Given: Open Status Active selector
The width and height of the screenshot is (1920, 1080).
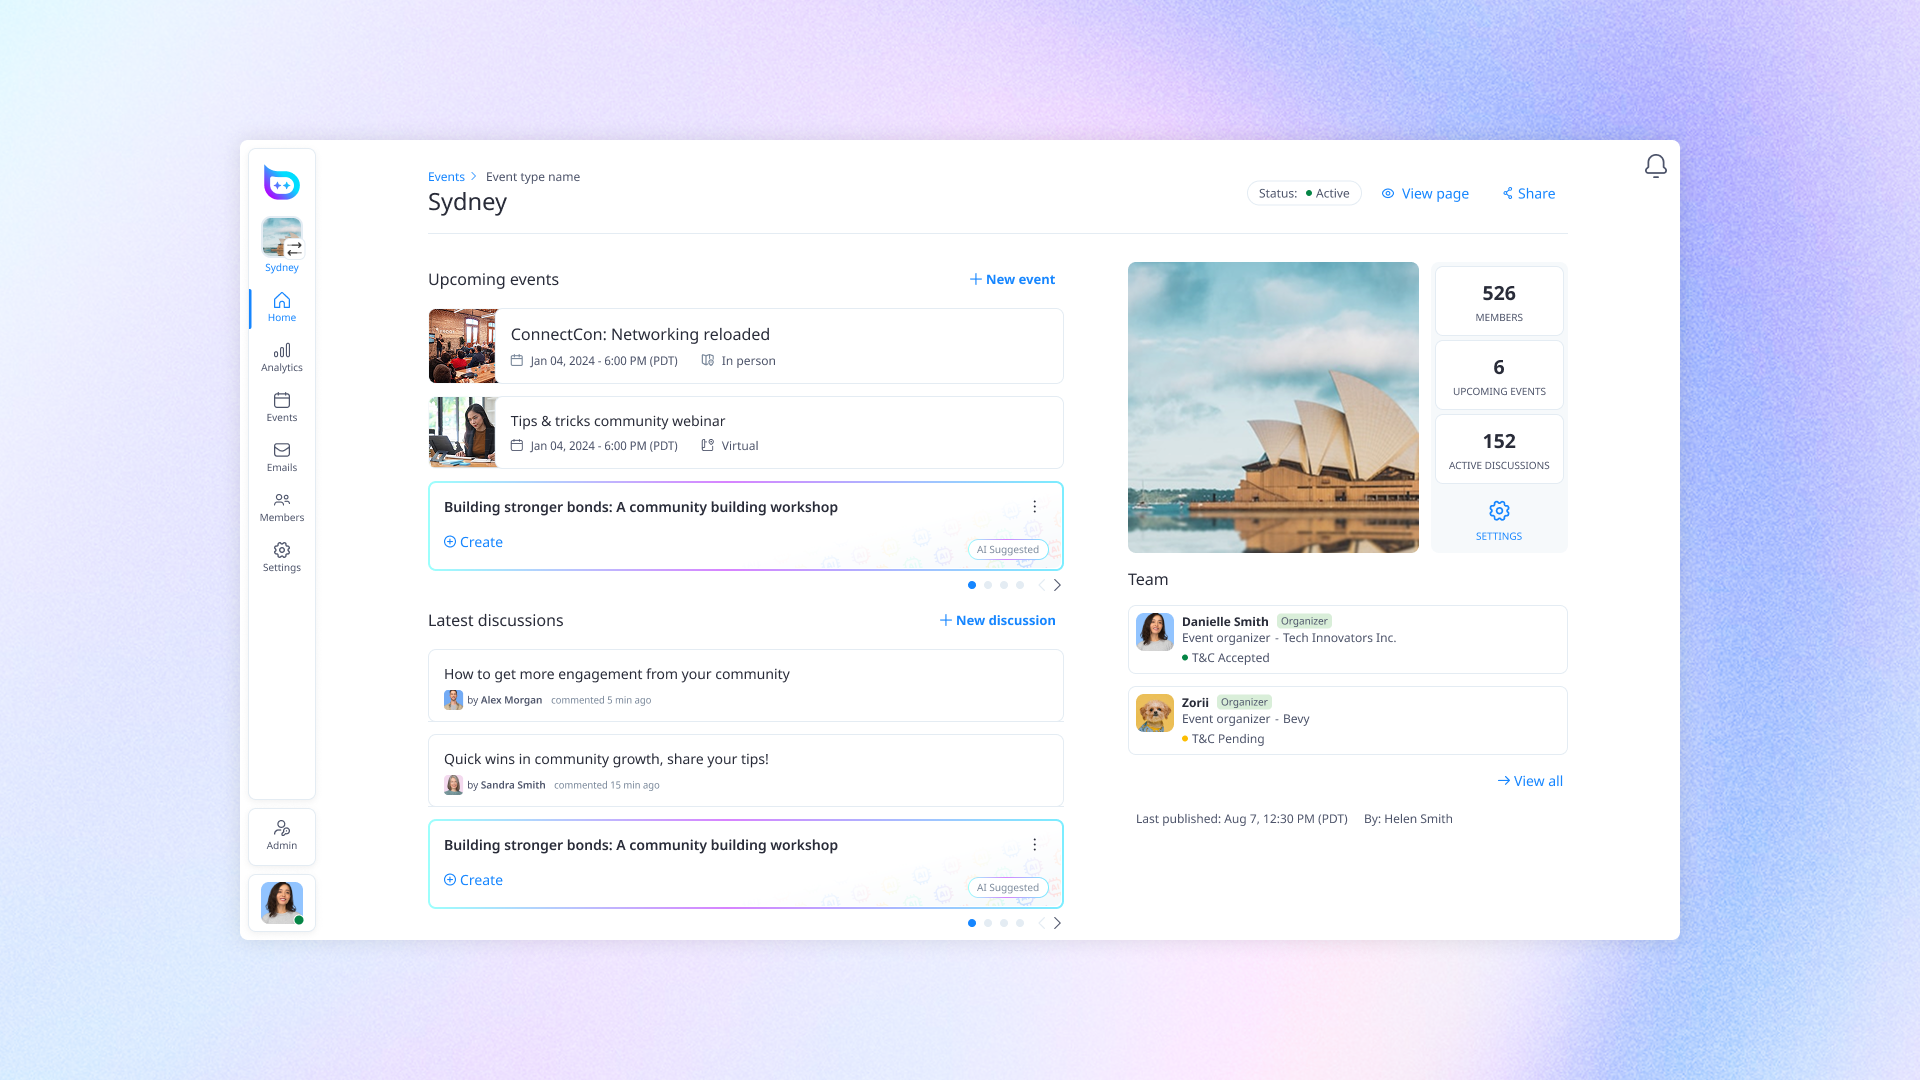Looking at the screenshot, I should [x=1303, y=193].
